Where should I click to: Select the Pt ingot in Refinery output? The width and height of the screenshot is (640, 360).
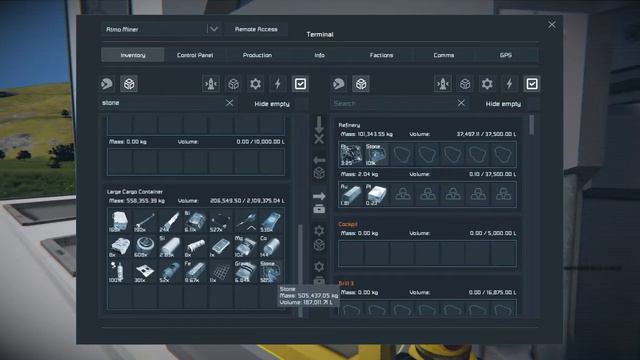(x=376, y=194)
